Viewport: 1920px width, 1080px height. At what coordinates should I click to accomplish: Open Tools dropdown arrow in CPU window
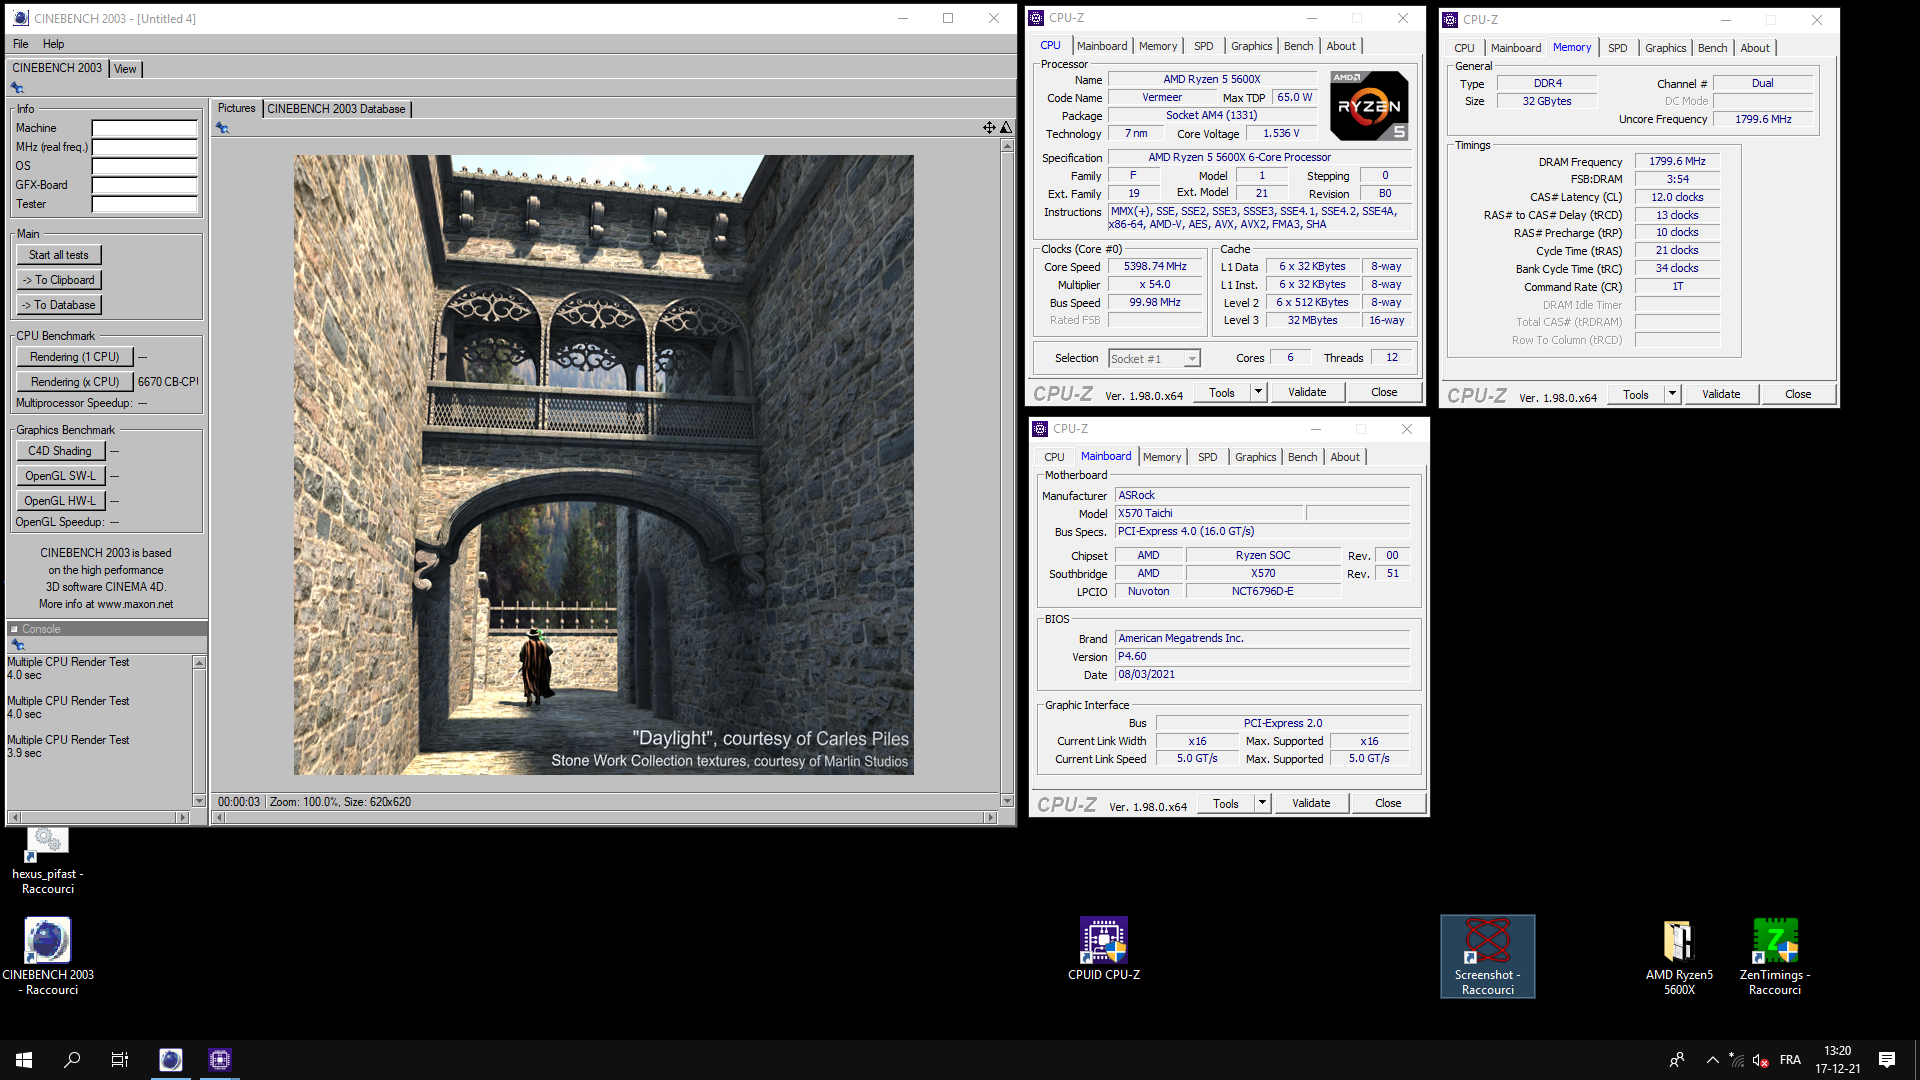1259,392
